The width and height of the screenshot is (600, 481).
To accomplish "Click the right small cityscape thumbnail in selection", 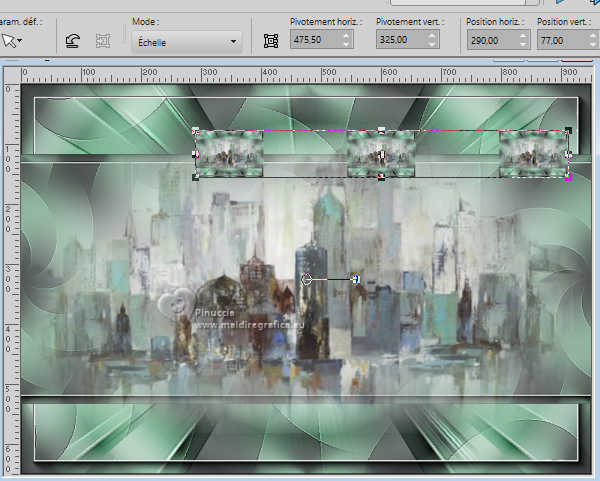I will click(533, 154).
